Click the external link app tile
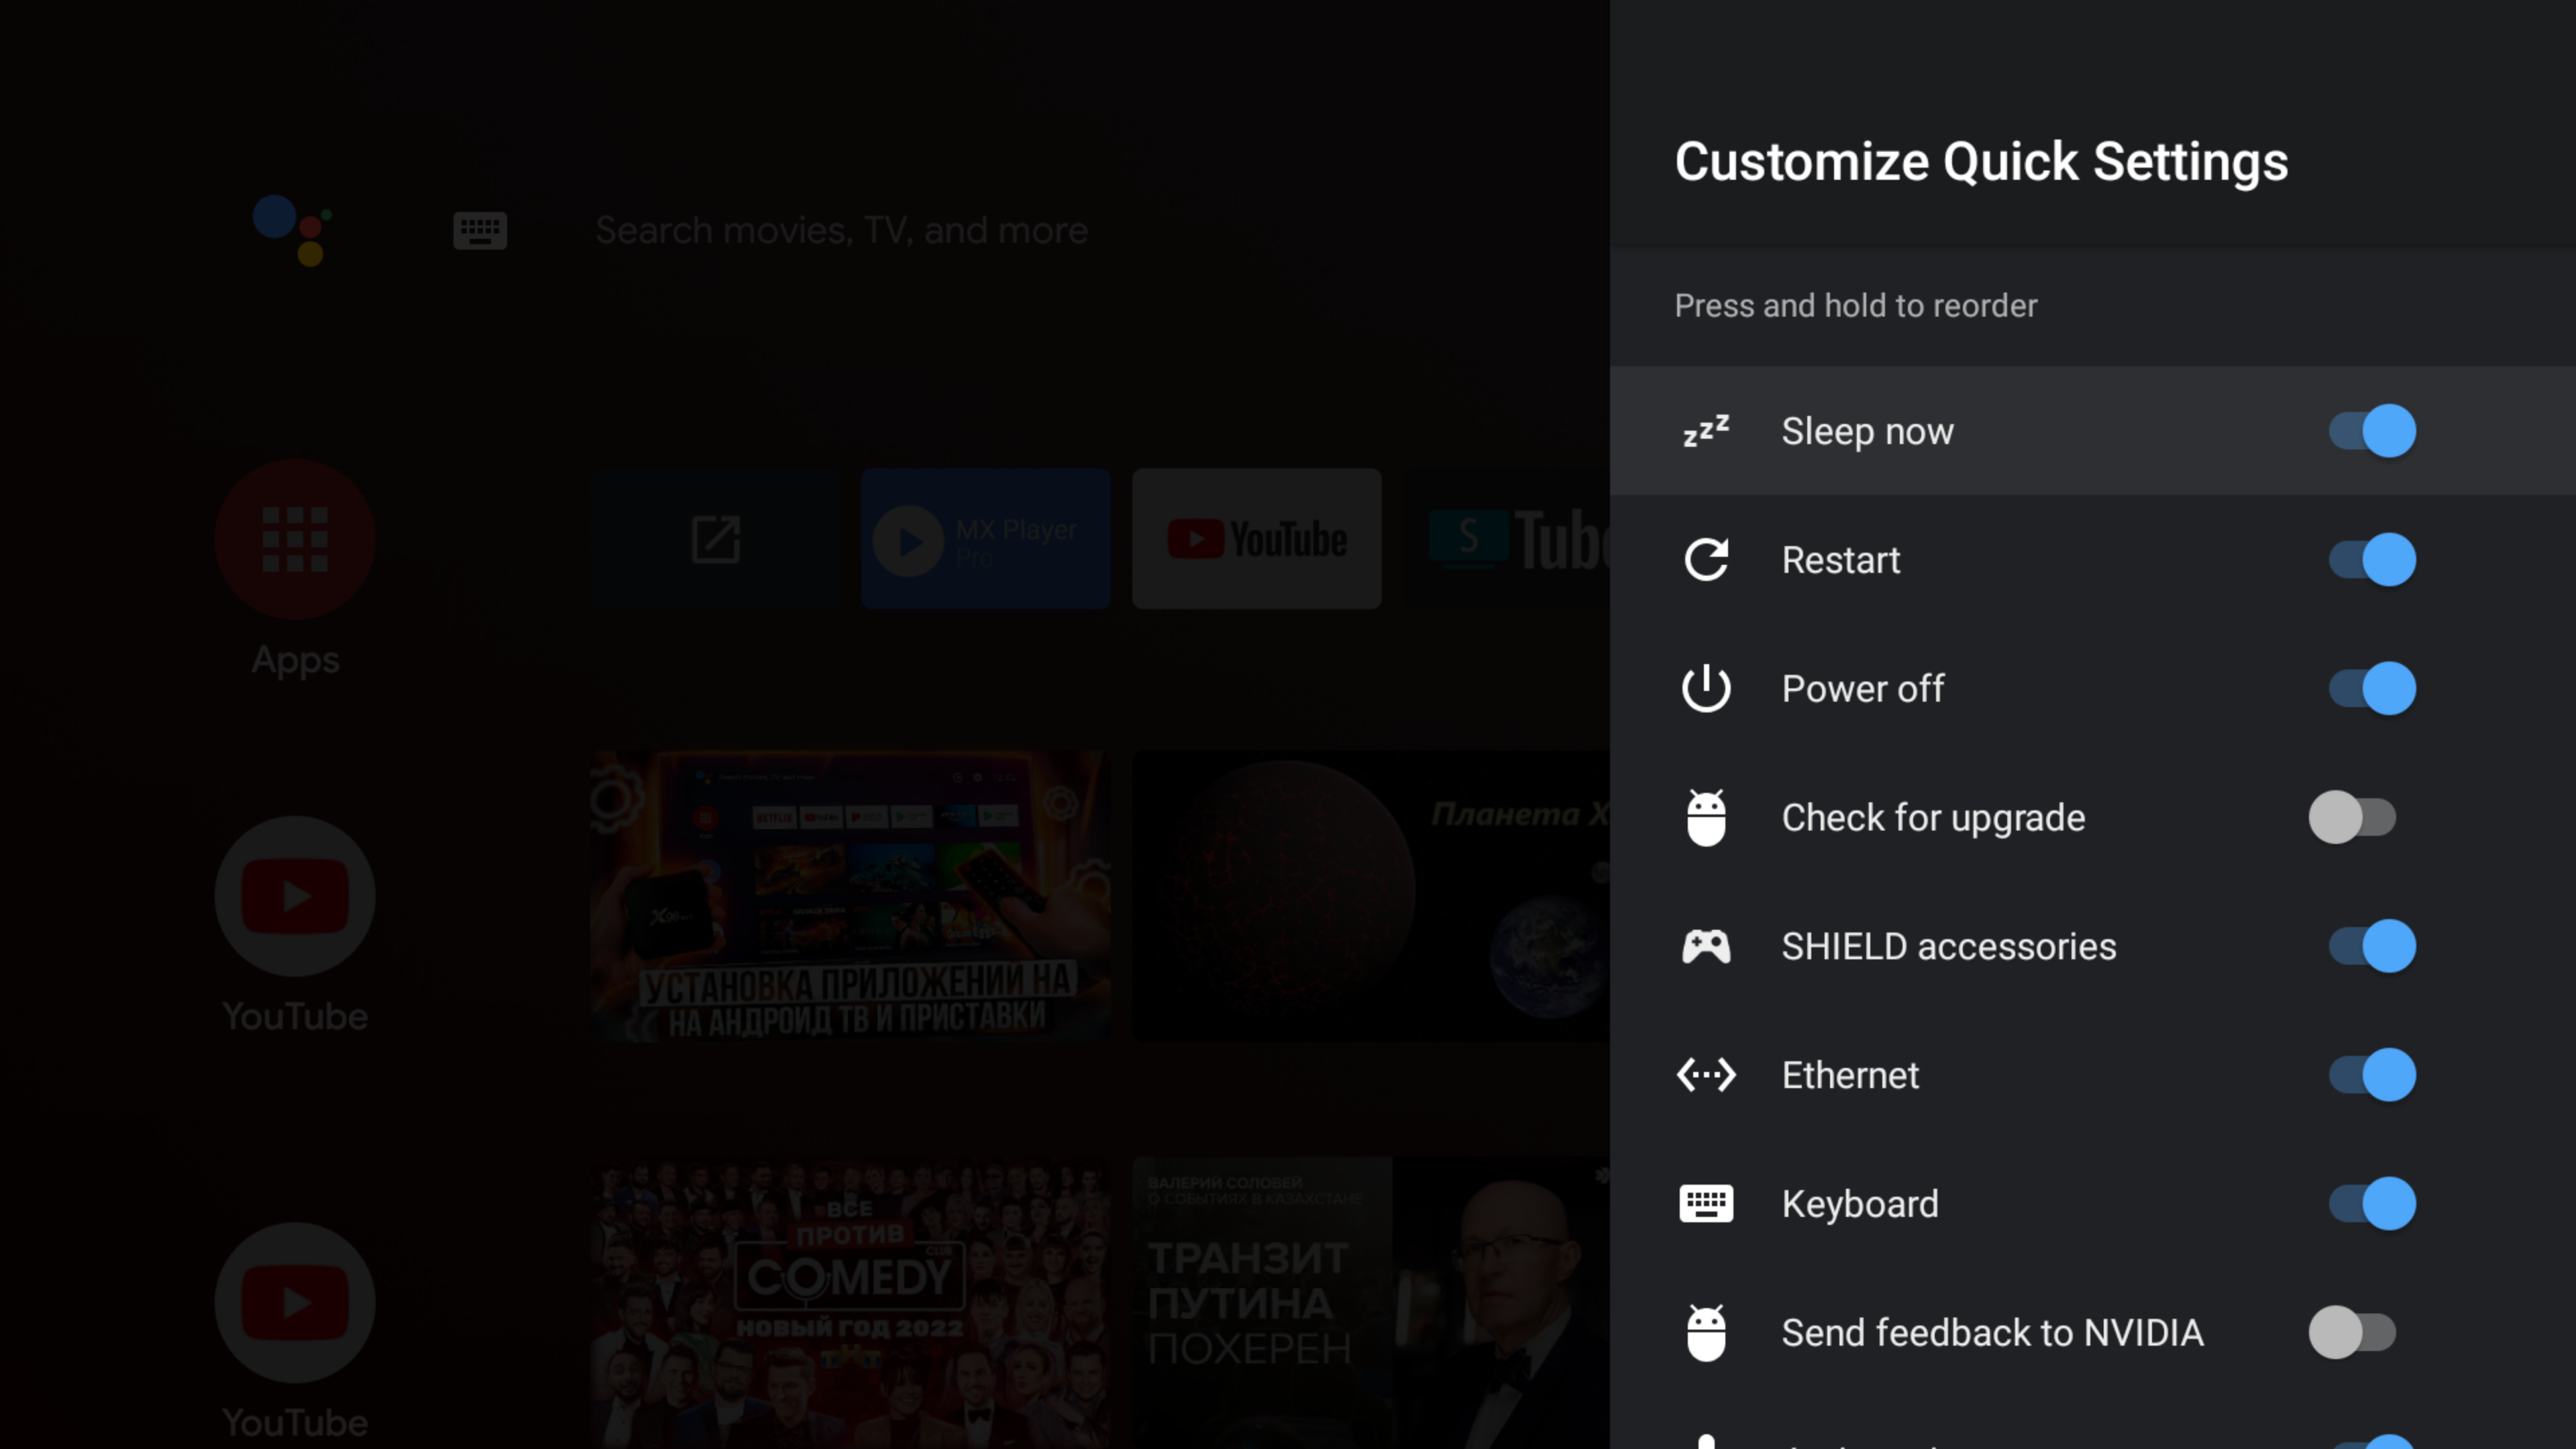Viewport: 2576px width, 1449px height. click(715, 539)
